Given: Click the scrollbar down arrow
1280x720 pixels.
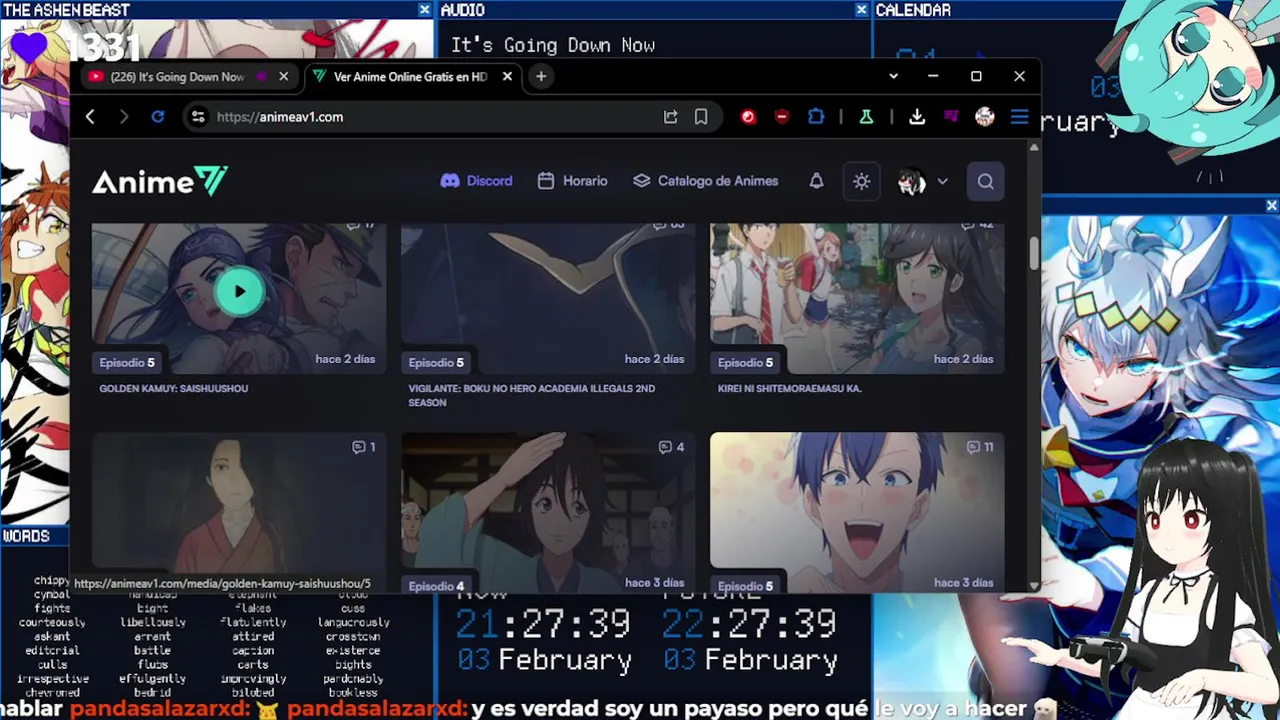Looking at the screenshot, I should (1034, 586).
